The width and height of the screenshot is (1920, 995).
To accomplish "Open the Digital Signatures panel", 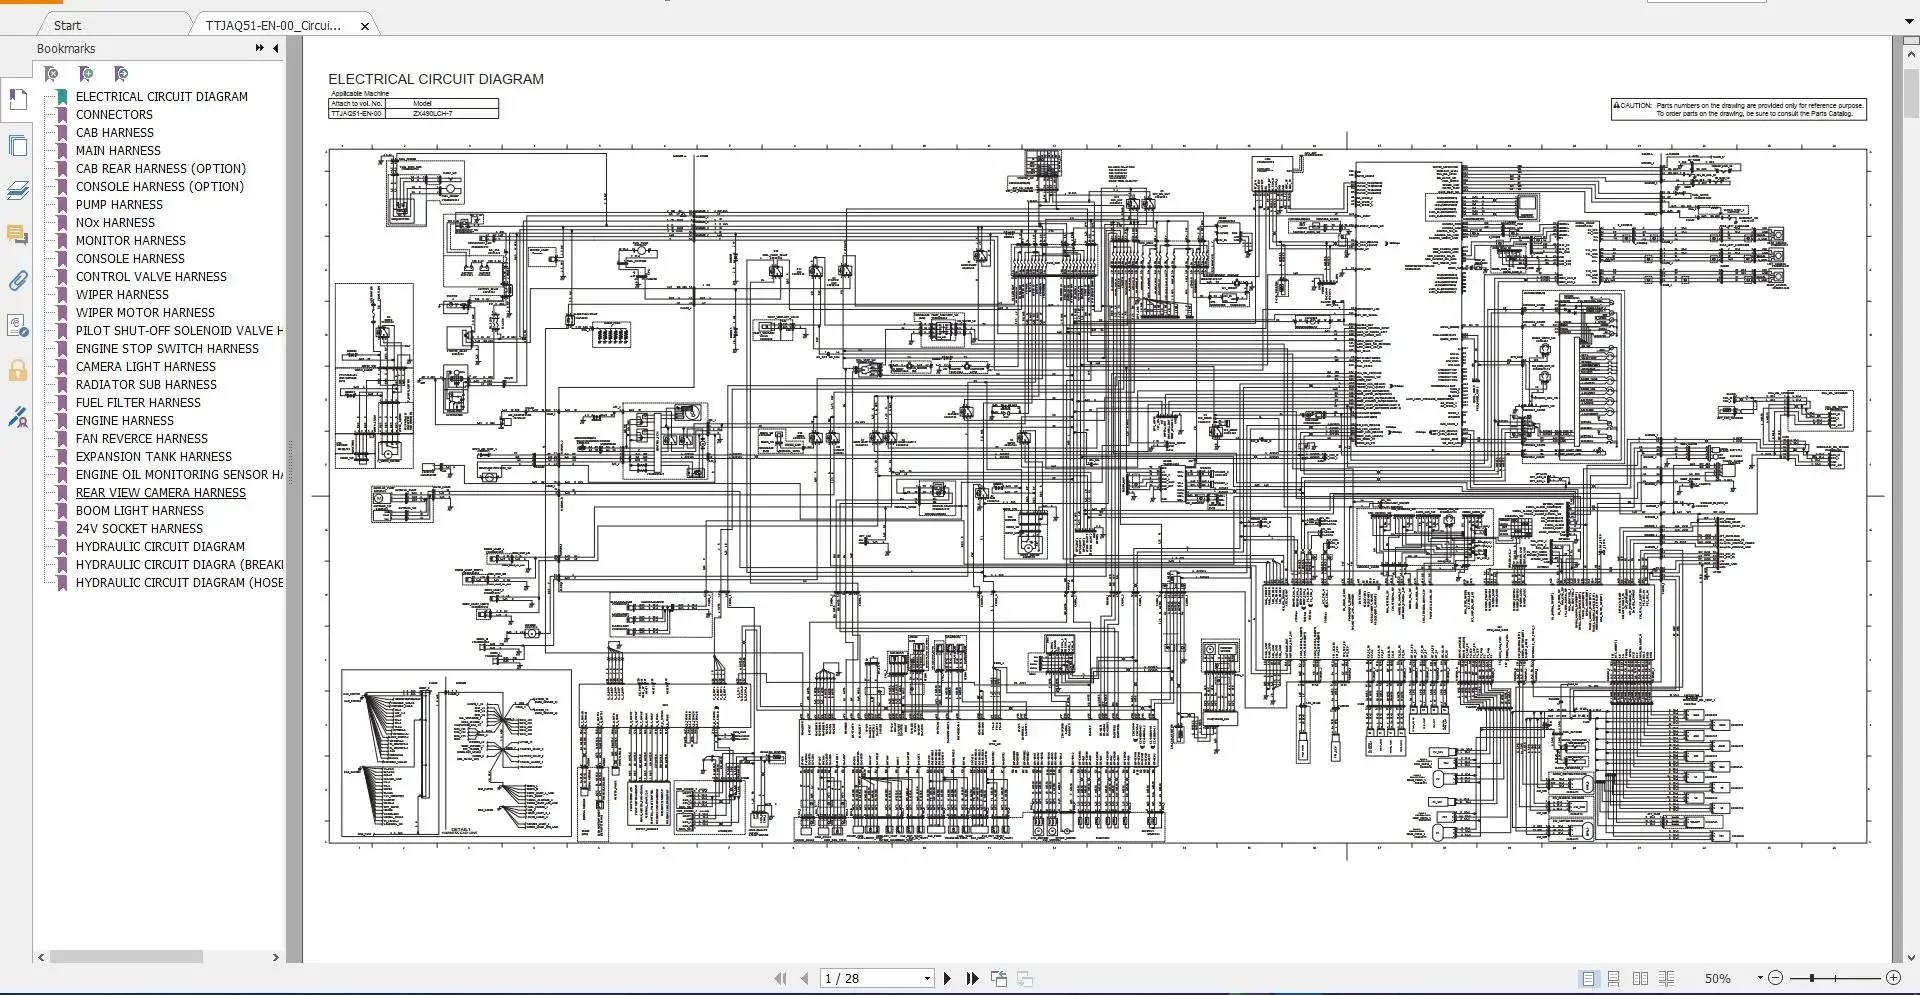I will (x=18, y=416).
